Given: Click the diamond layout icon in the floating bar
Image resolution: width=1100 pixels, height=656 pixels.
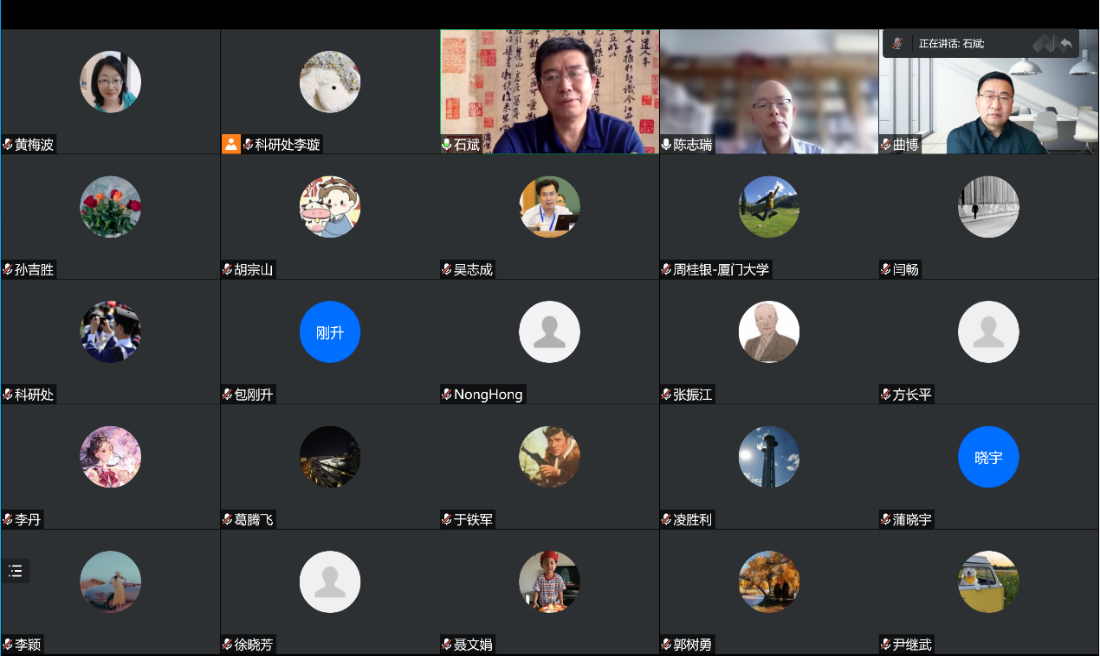Looking at the screenshot, I should (x=1043, y=44).
